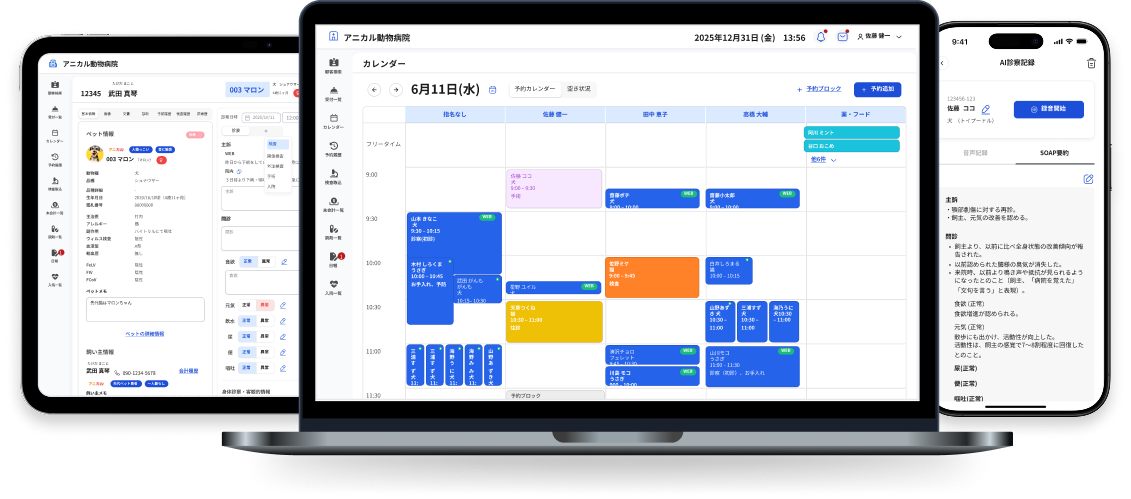Open date picker icon beside 6月11日(水)
The height and width of the screenshot is (499, 1131).
point(493,89)
